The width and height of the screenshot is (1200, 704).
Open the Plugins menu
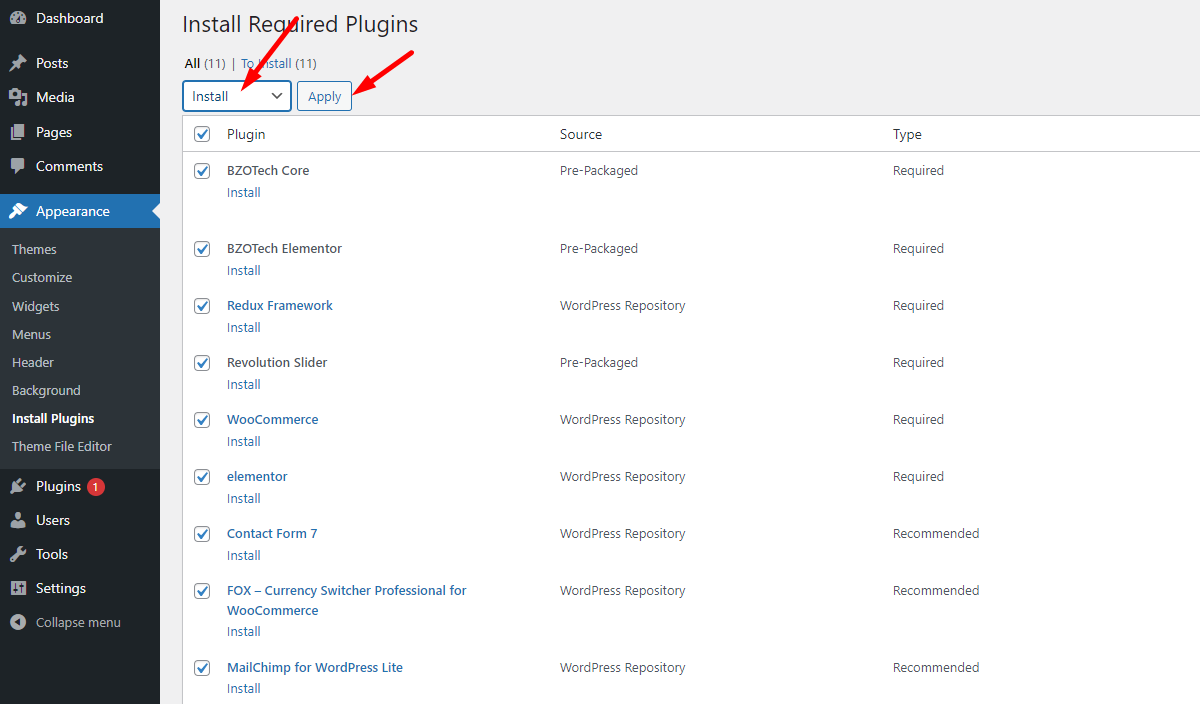pos(80,486)
